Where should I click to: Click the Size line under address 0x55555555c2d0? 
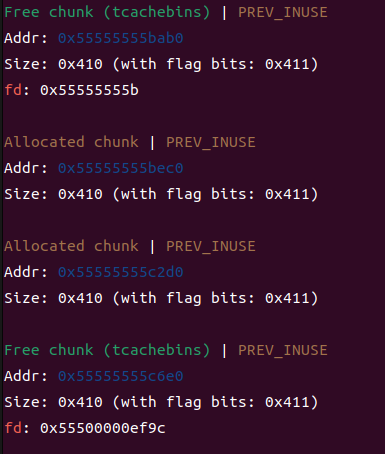161,298
